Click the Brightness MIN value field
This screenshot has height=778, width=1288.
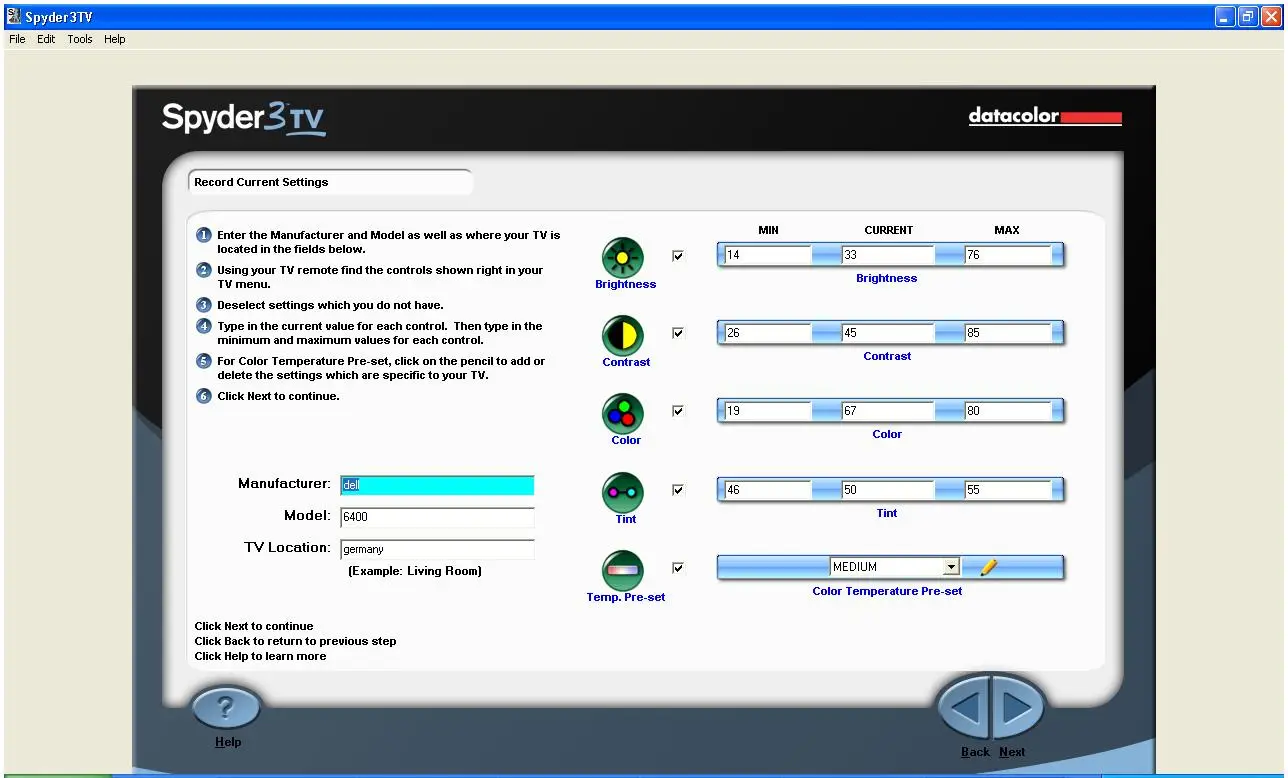click(767, 255)
